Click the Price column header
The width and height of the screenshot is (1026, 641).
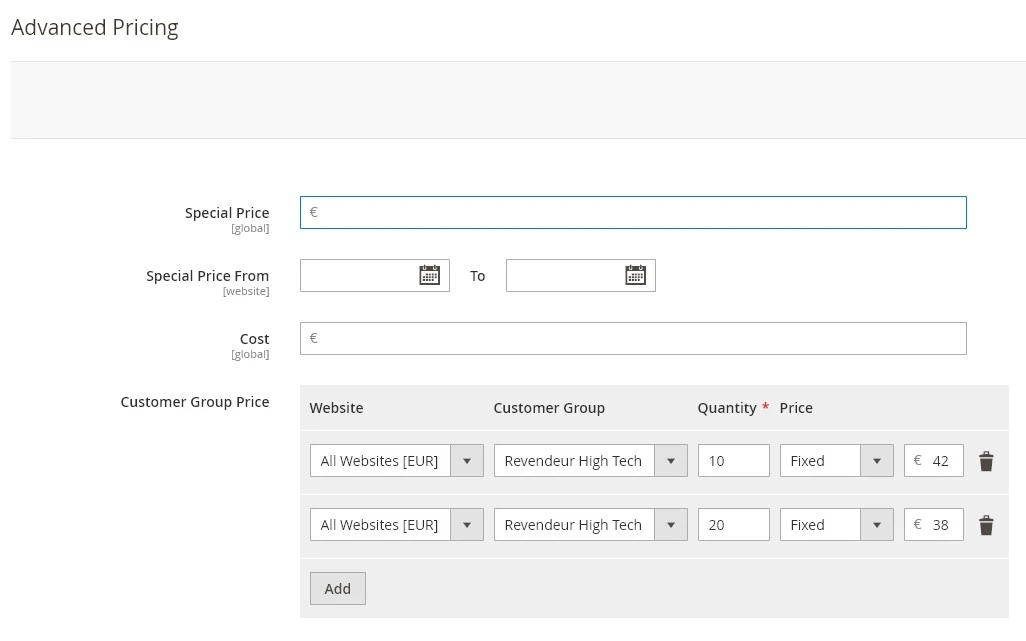[796, 407]
